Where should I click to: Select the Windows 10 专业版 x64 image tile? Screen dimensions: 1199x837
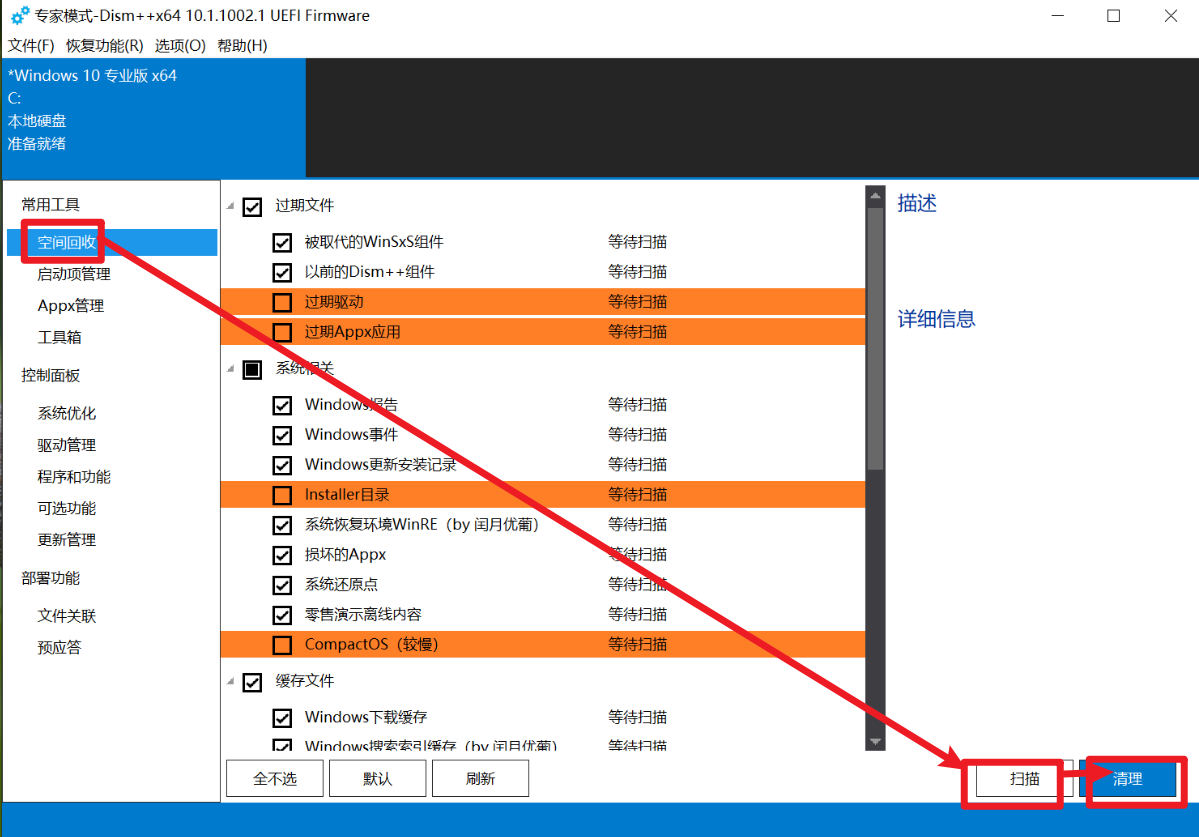point(154,118)
